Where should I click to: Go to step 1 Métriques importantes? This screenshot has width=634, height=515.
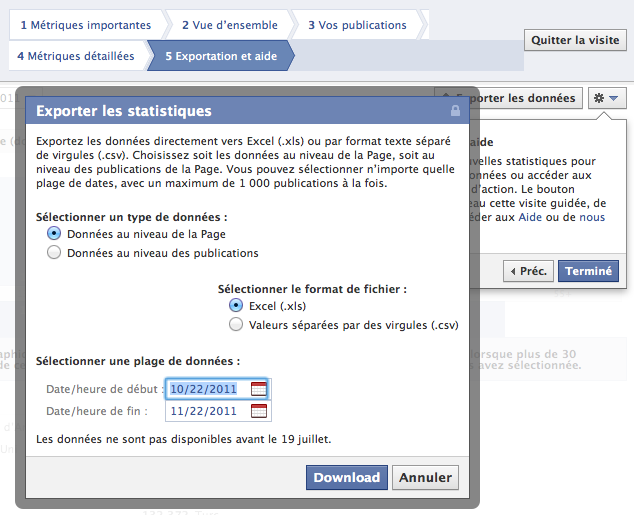[x=86, y=25]
